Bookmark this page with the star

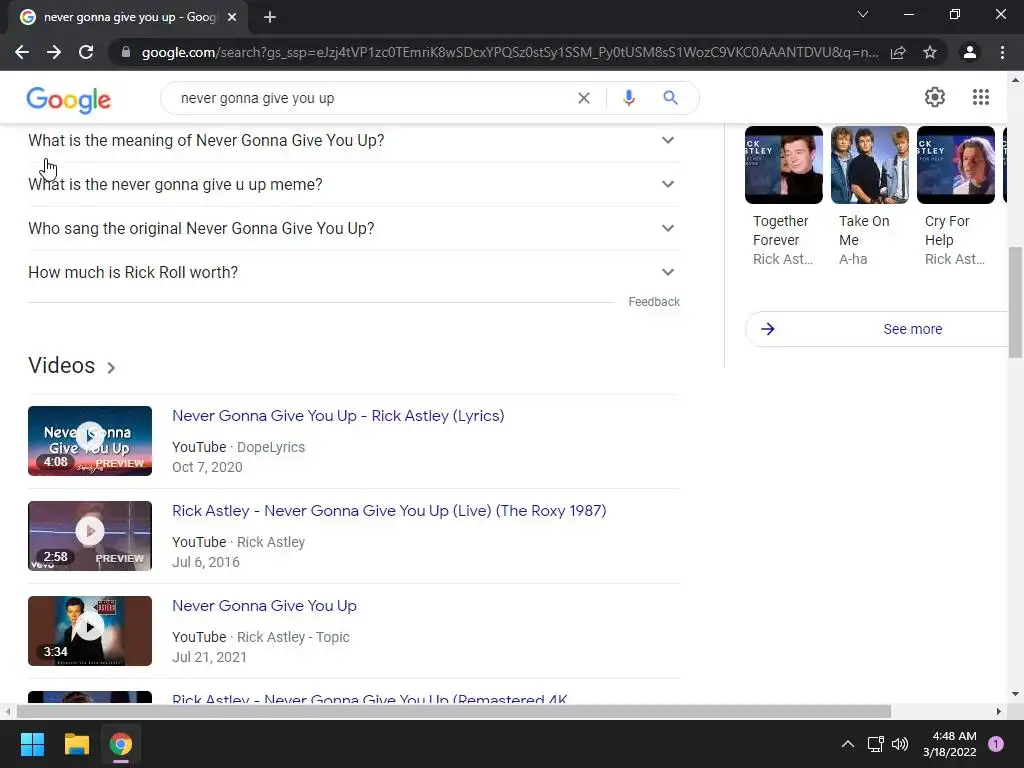pyautogui.click(x=930, y=52)
